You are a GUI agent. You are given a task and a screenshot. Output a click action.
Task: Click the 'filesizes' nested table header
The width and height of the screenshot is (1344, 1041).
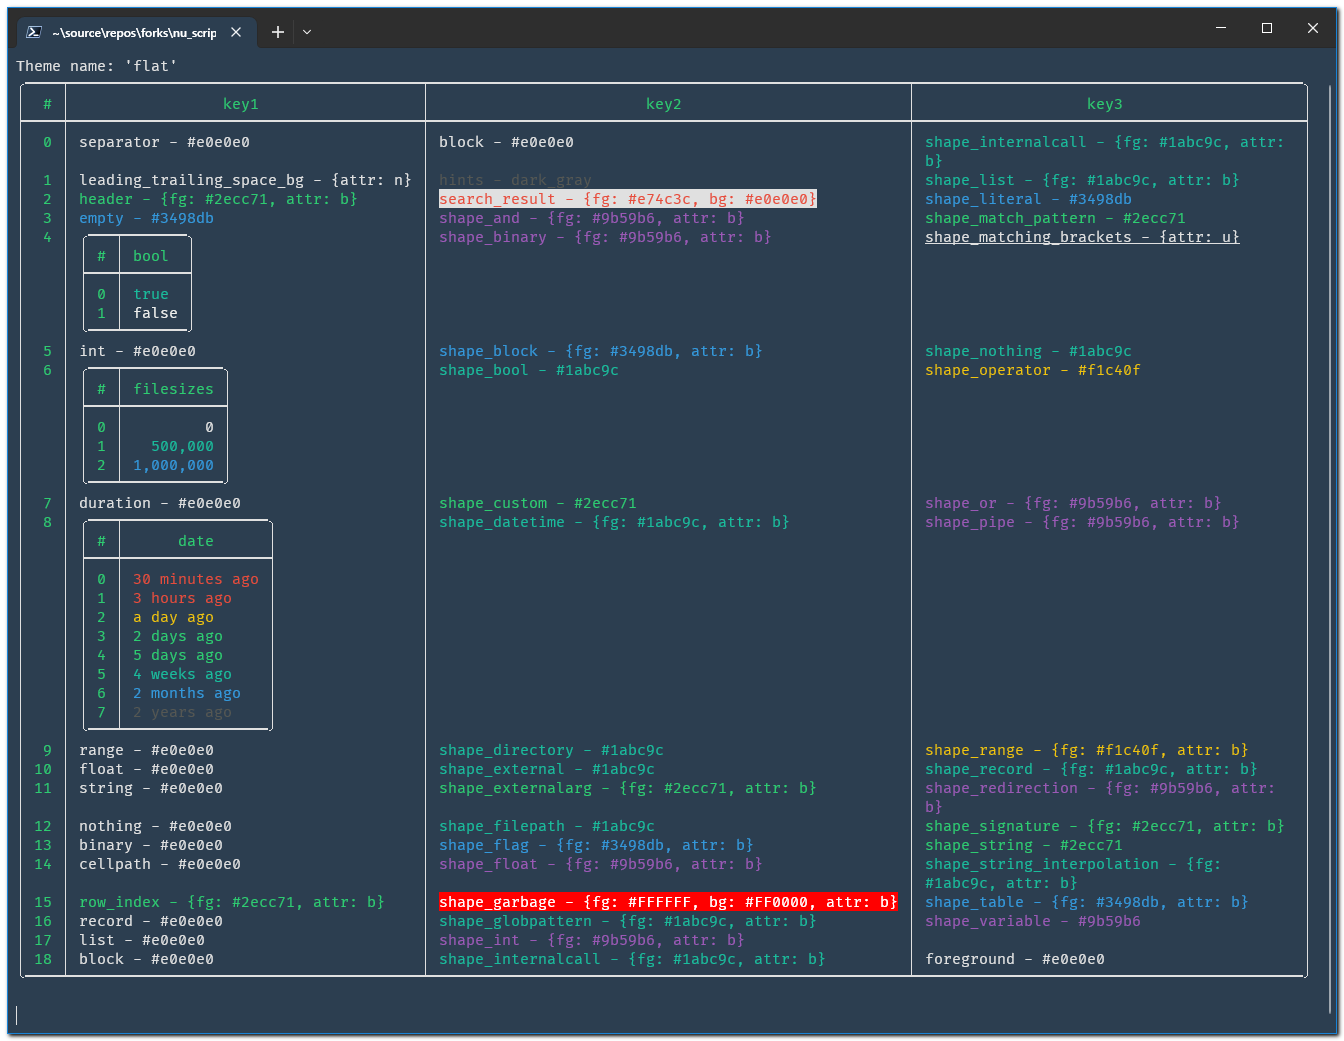point(174,389)
